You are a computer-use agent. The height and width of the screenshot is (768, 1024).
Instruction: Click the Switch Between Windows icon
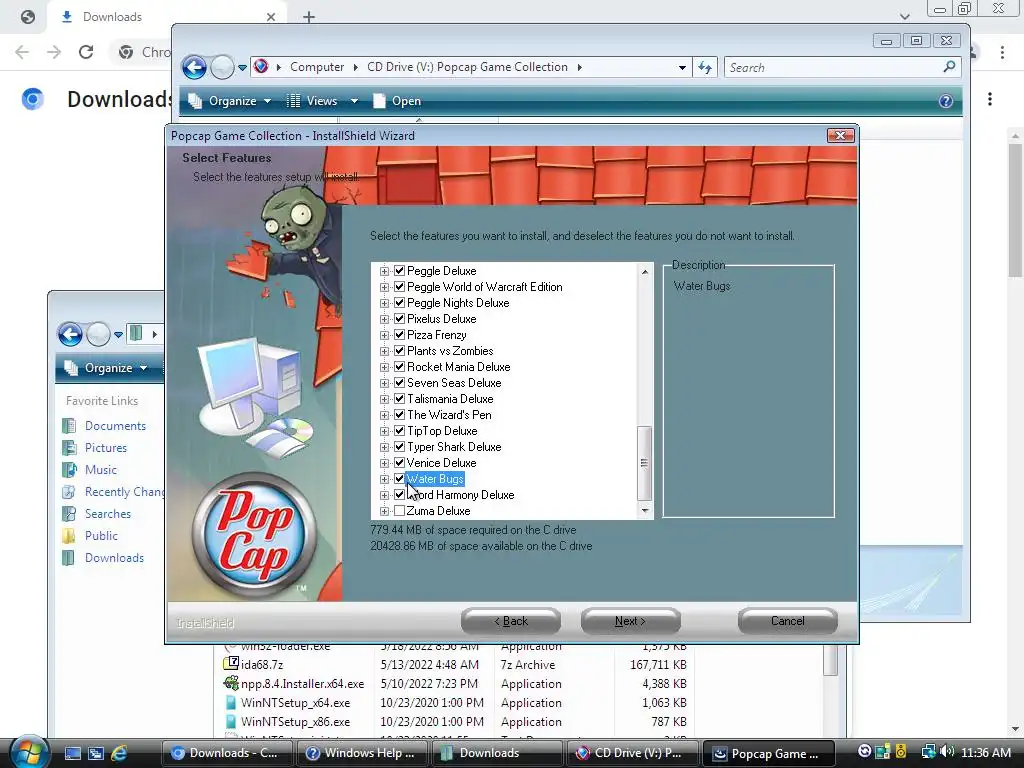tap(96, 753)
